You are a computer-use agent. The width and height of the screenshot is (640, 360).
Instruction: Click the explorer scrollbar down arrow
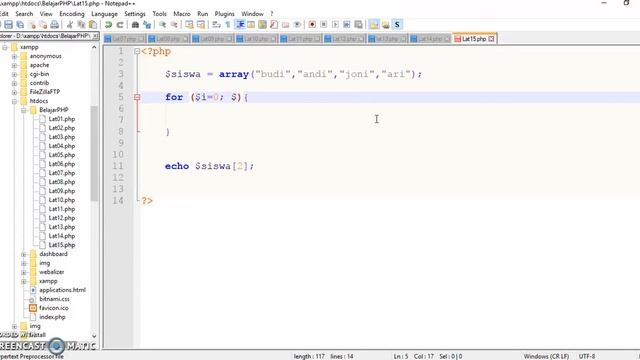pos(94,336)
